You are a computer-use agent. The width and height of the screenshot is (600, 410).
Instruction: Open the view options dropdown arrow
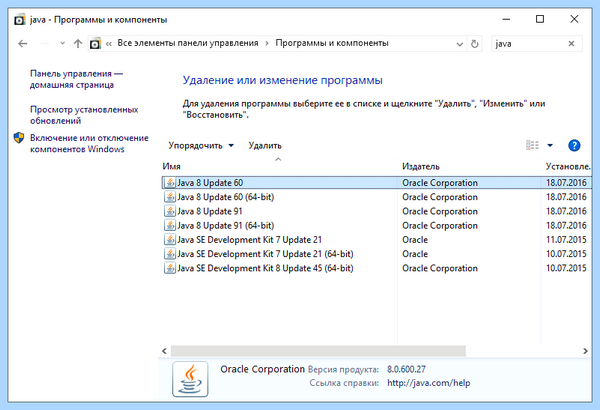coord(550,145)
